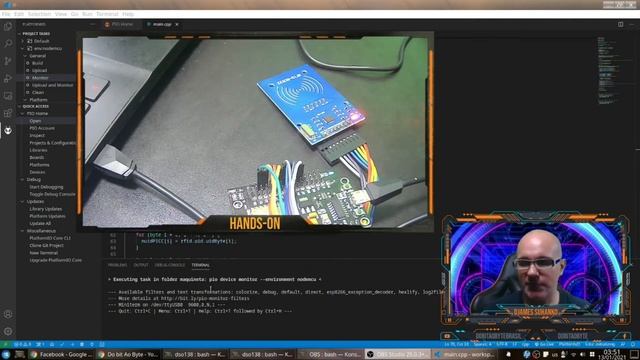Switch to the OUTPUT panel tab
640x360 pixels.
pyautogui.click(x=141, y=265)
